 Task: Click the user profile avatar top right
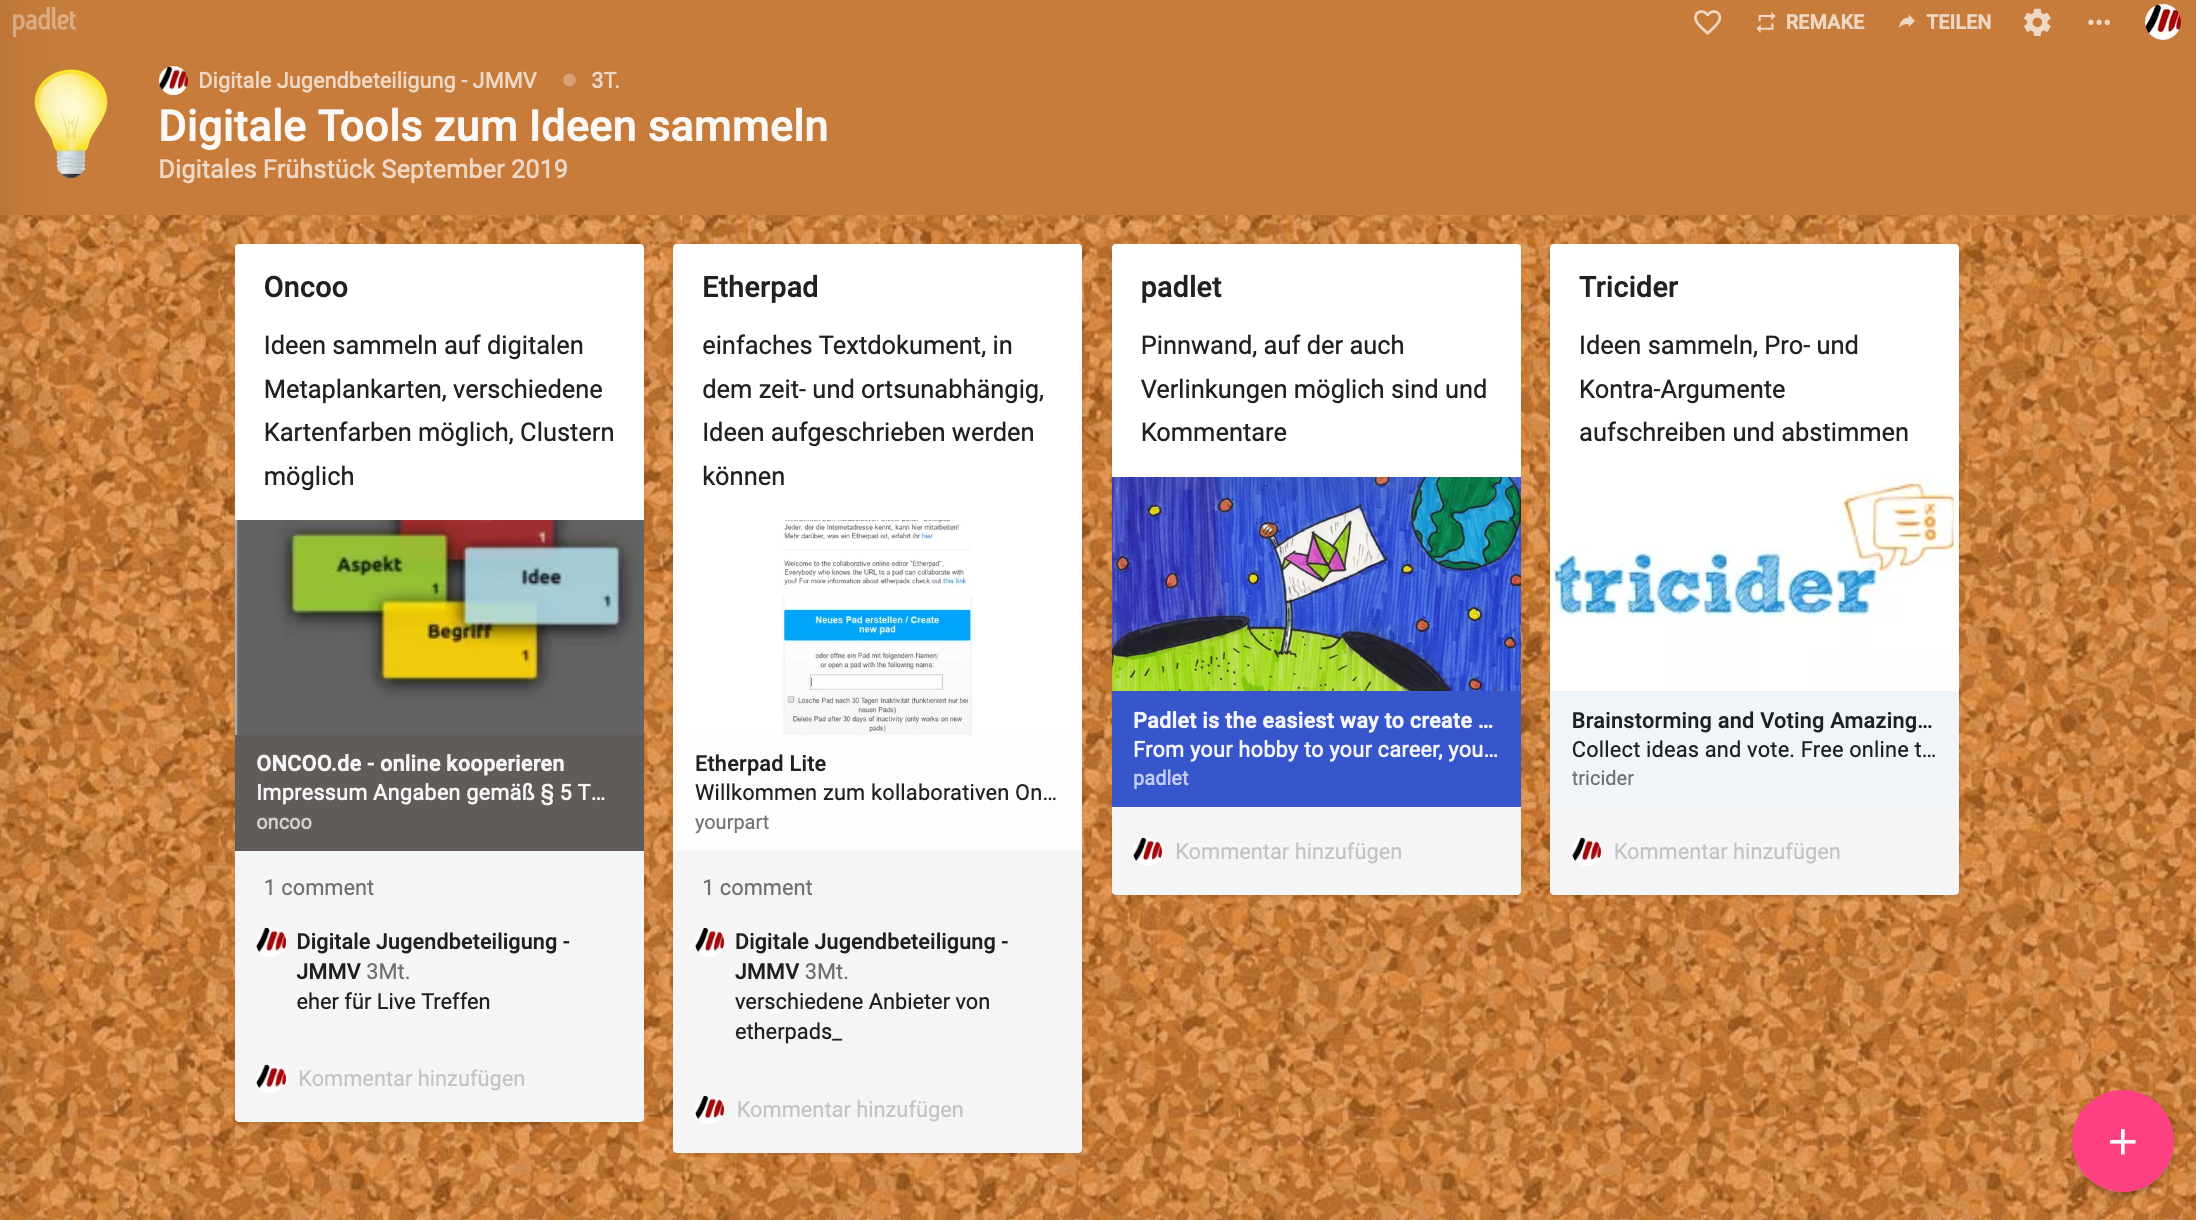(2163, 22)
